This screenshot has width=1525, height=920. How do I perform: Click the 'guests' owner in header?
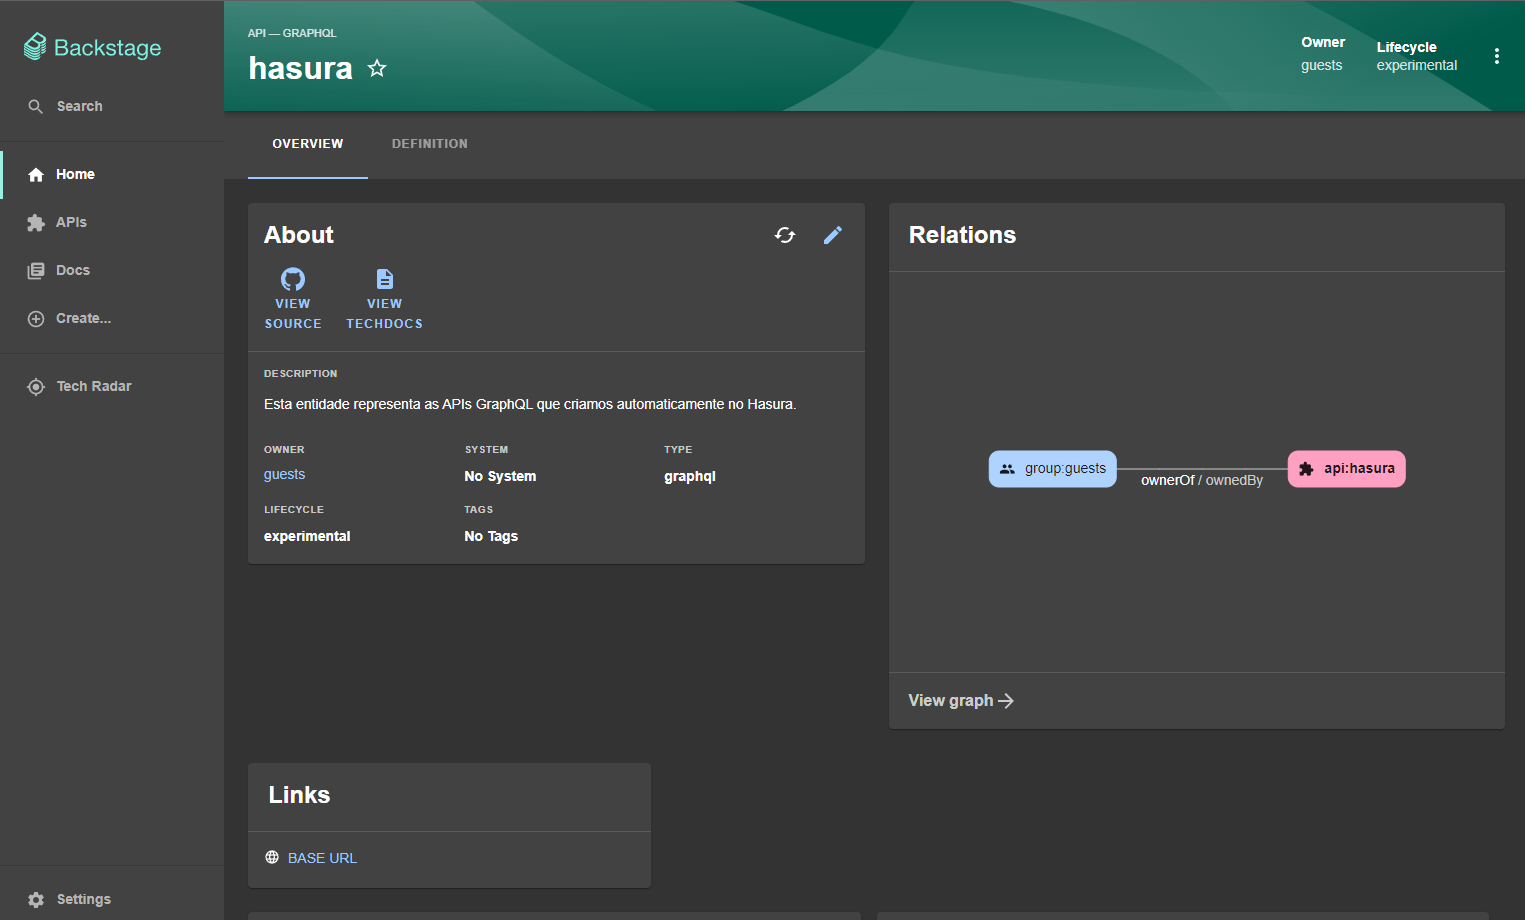(x=1322, y=65)
